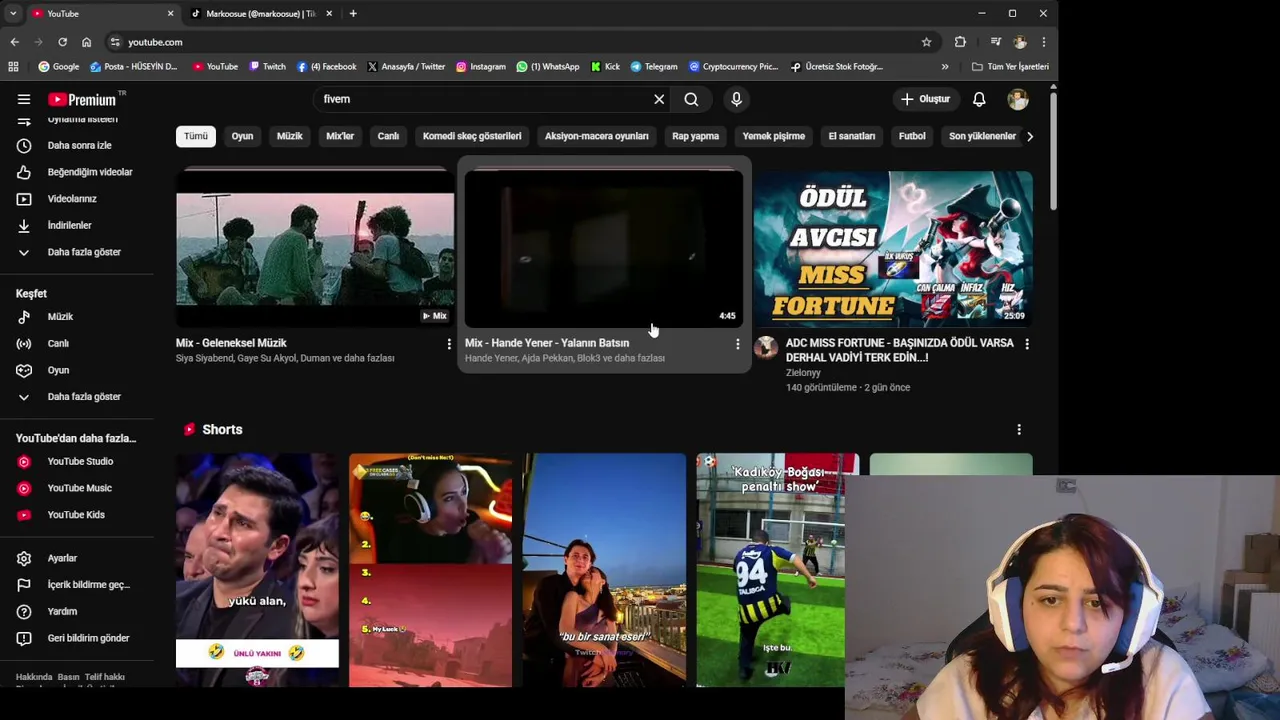Open the ADC Miss Fortune video thumbnail

[893, 248]
